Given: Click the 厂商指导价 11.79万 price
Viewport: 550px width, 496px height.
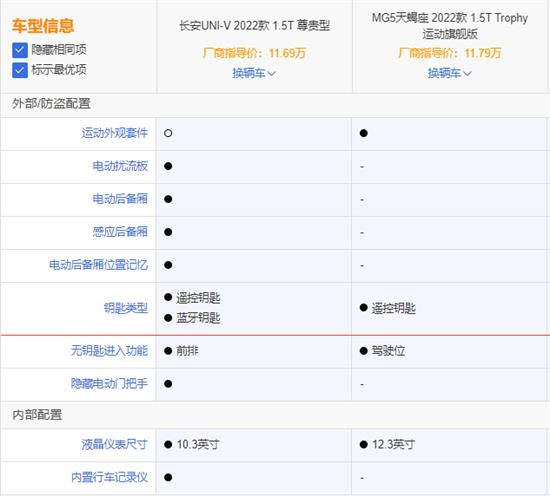Looking at the screenshot, I should 449,53.
